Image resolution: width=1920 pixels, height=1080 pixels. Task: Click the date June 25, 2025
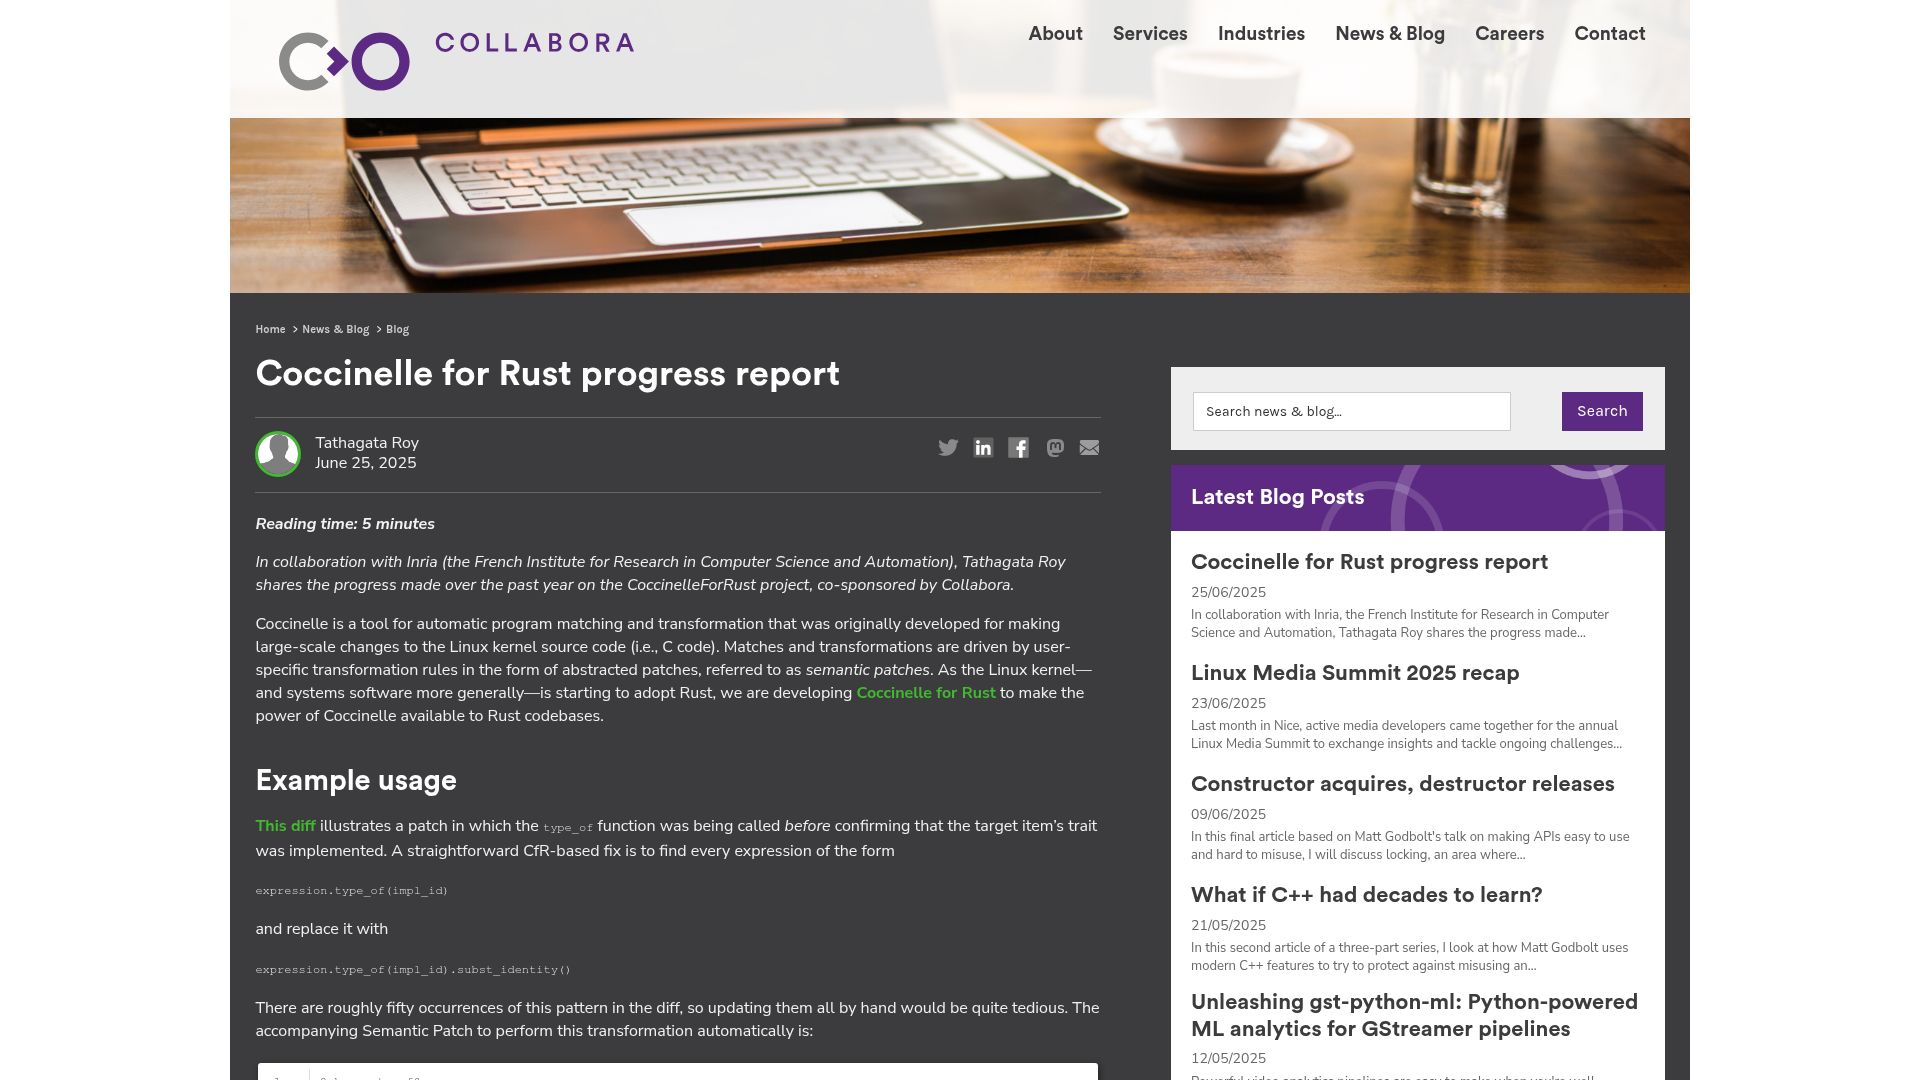[366, 463]
